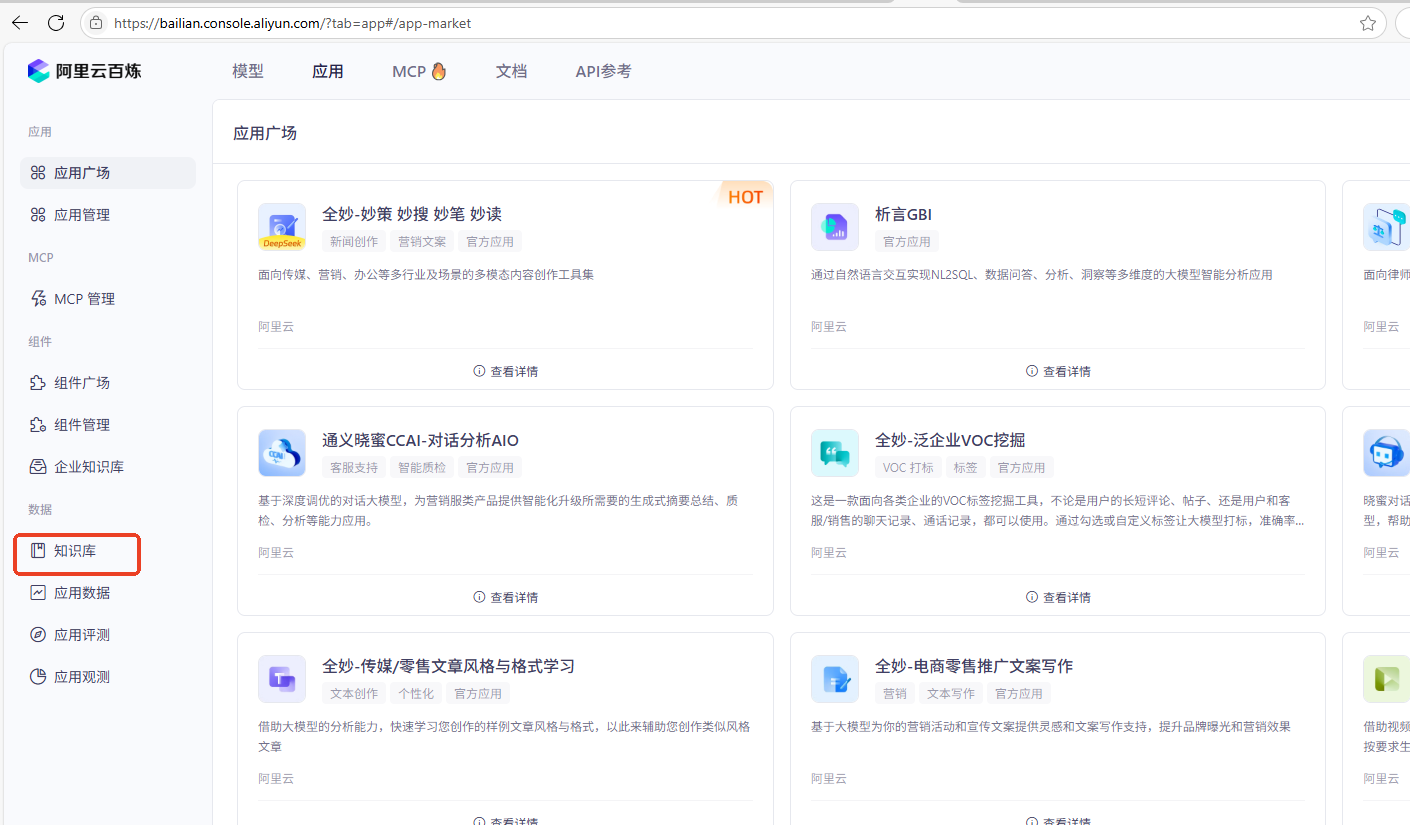Open MCP 管理 in sidebar
Screen dimensions: 1410x825
point(108,299)
